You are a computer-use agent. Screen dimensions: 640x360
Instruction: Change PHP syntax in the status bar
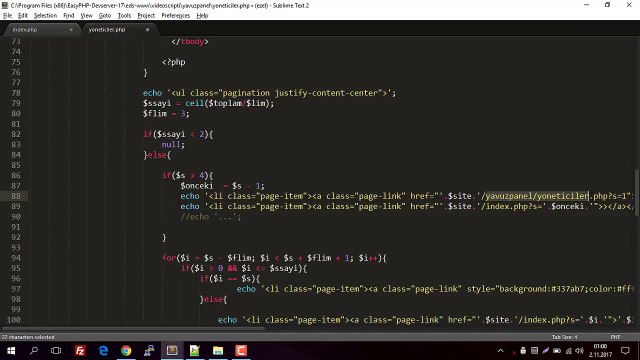coord(615,337)
